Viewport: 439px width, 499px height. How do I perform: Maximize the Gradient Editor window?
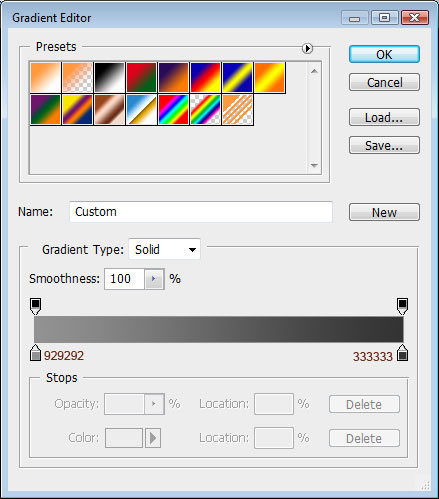pyautogui.click(x=384, y=18)
